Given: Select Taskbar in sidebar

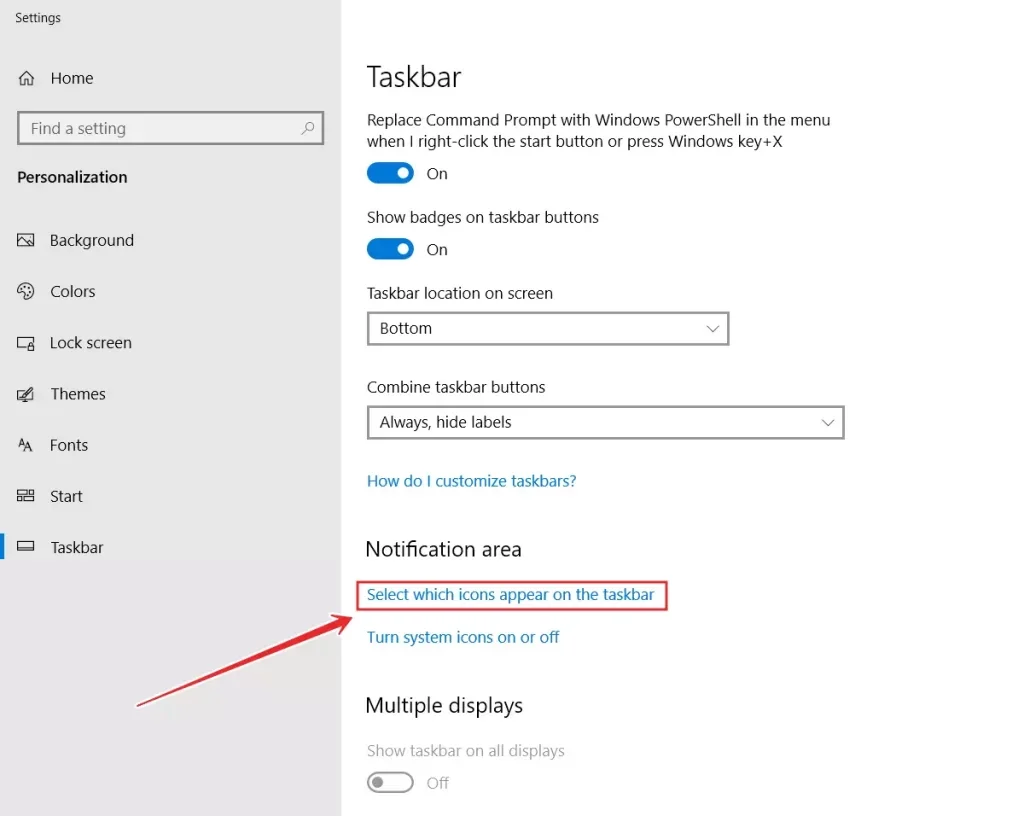Looking at the screenshot, I should tap(76, 547).
